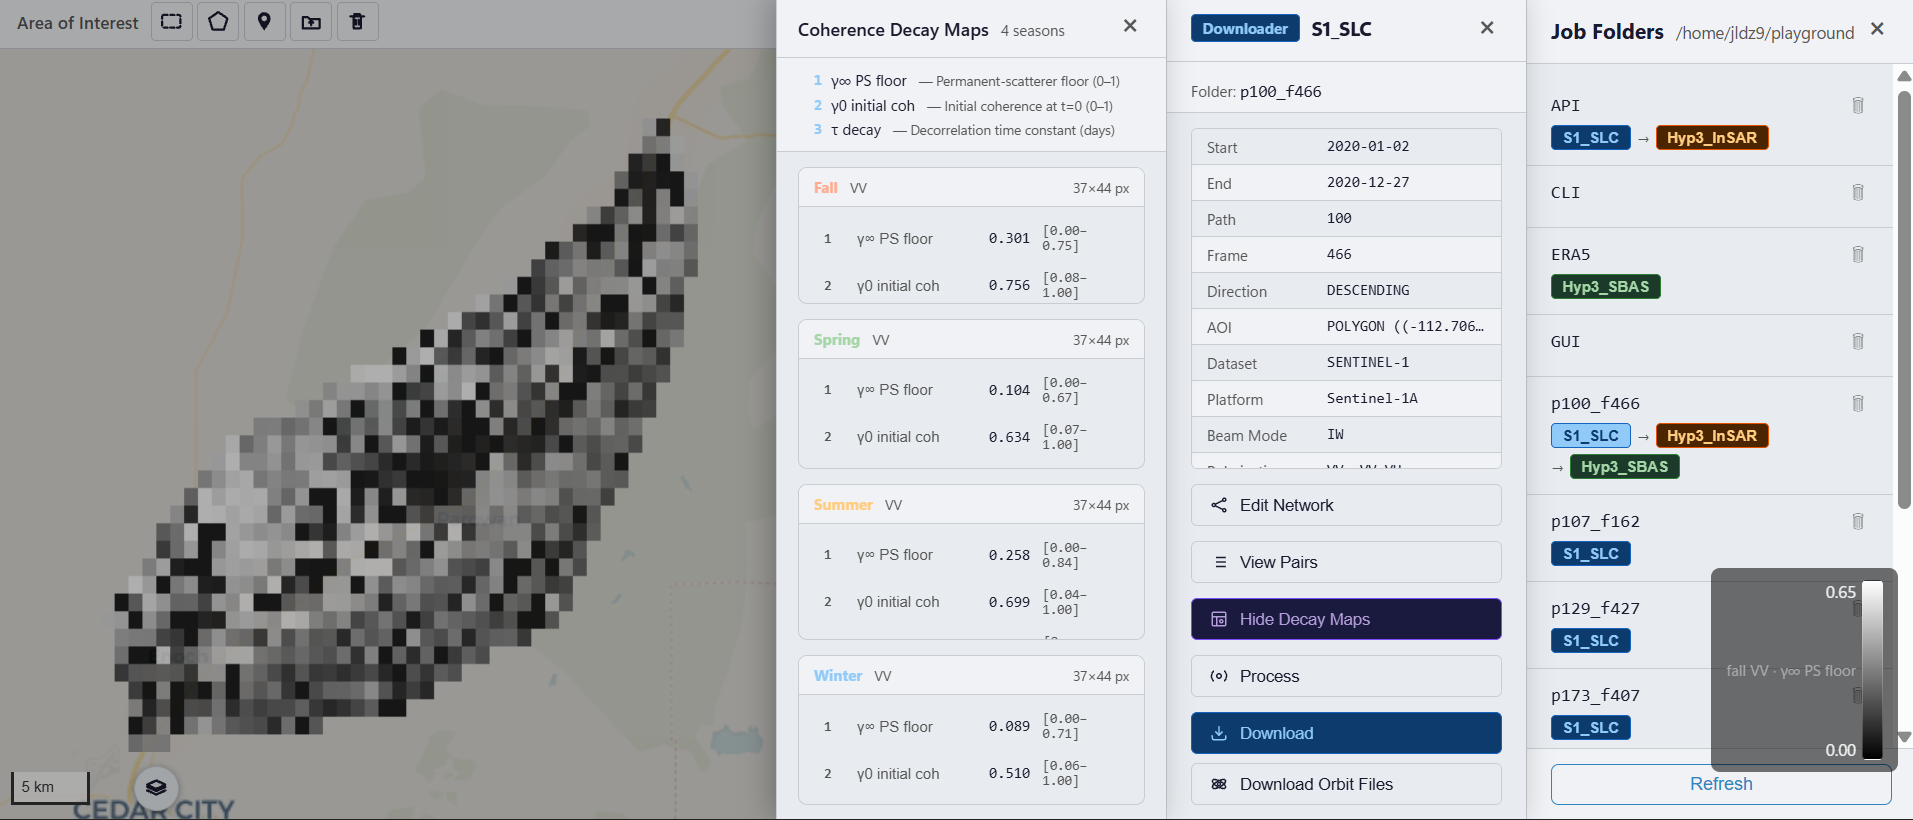Open the map layers button

click(x=156, y=787)
